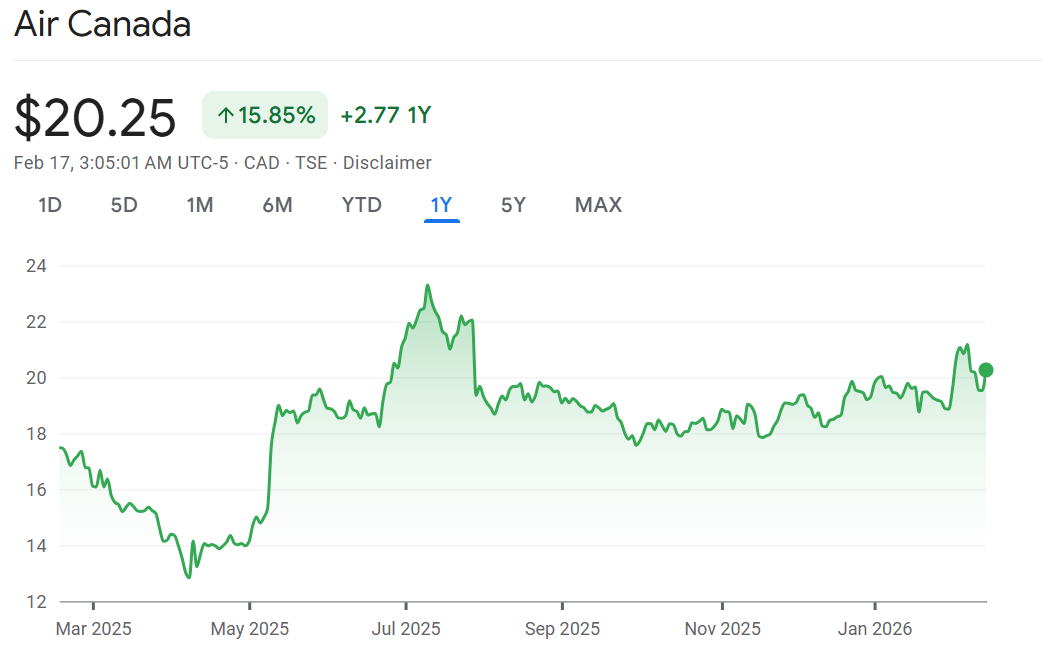Image resolution: width=1042 pixels, height=658 pixels.
Task: Click the July 2025 peak on chart
Action: coord(428,286)
